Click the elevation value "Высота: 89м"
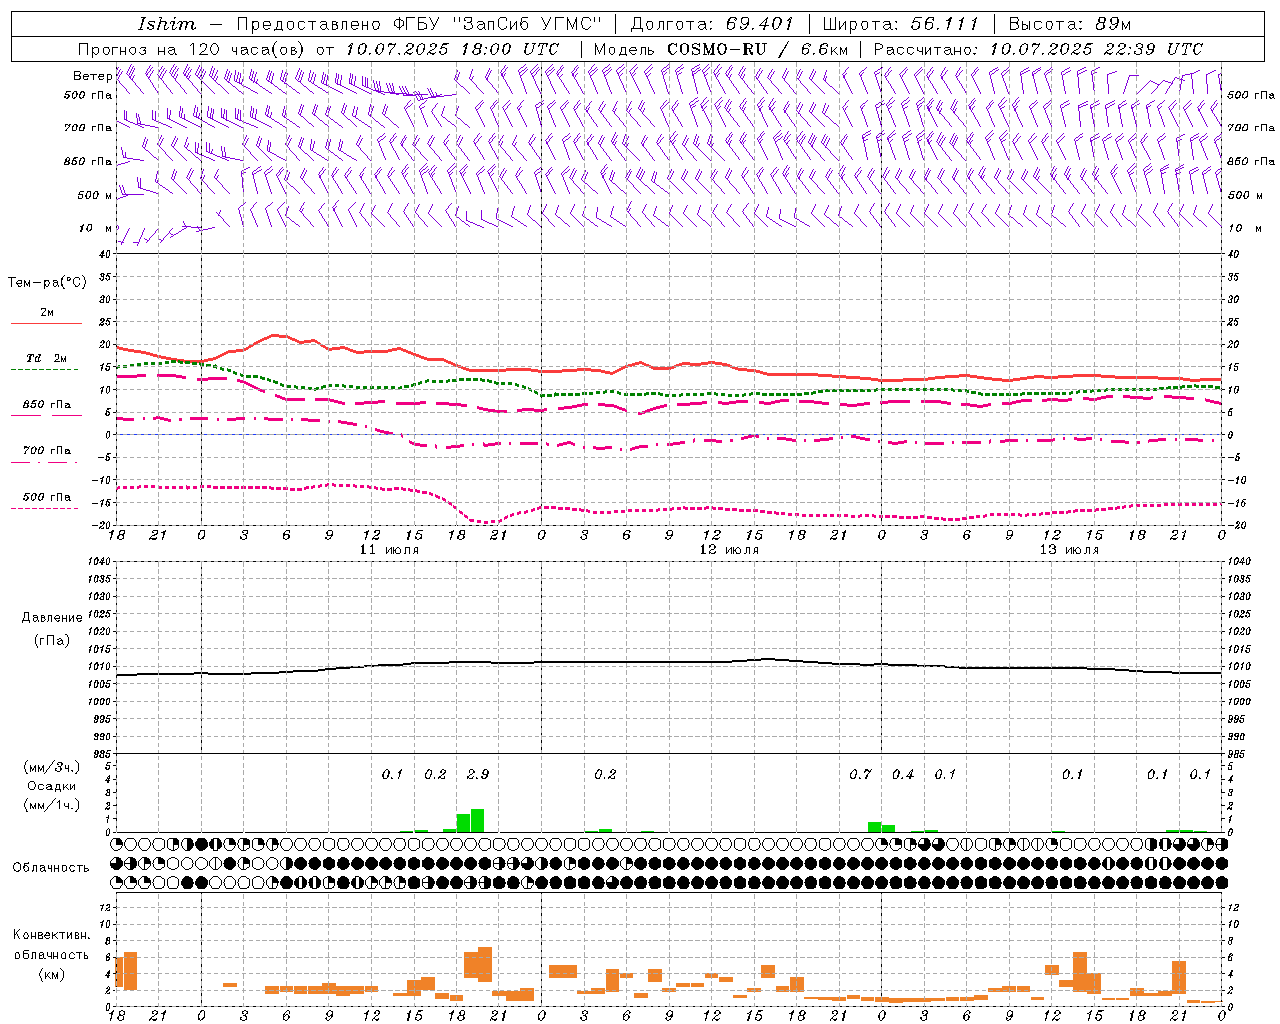This screenshot has height=1024, width=1280. [1070, 24]
